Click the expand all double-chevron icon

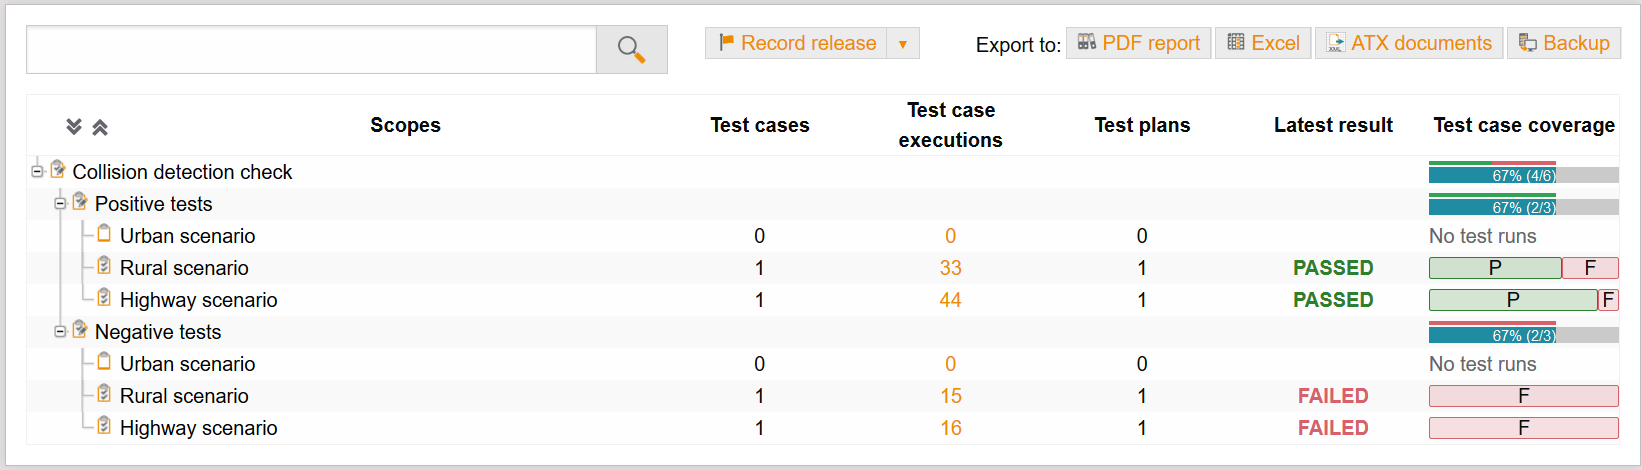[73, 126]
